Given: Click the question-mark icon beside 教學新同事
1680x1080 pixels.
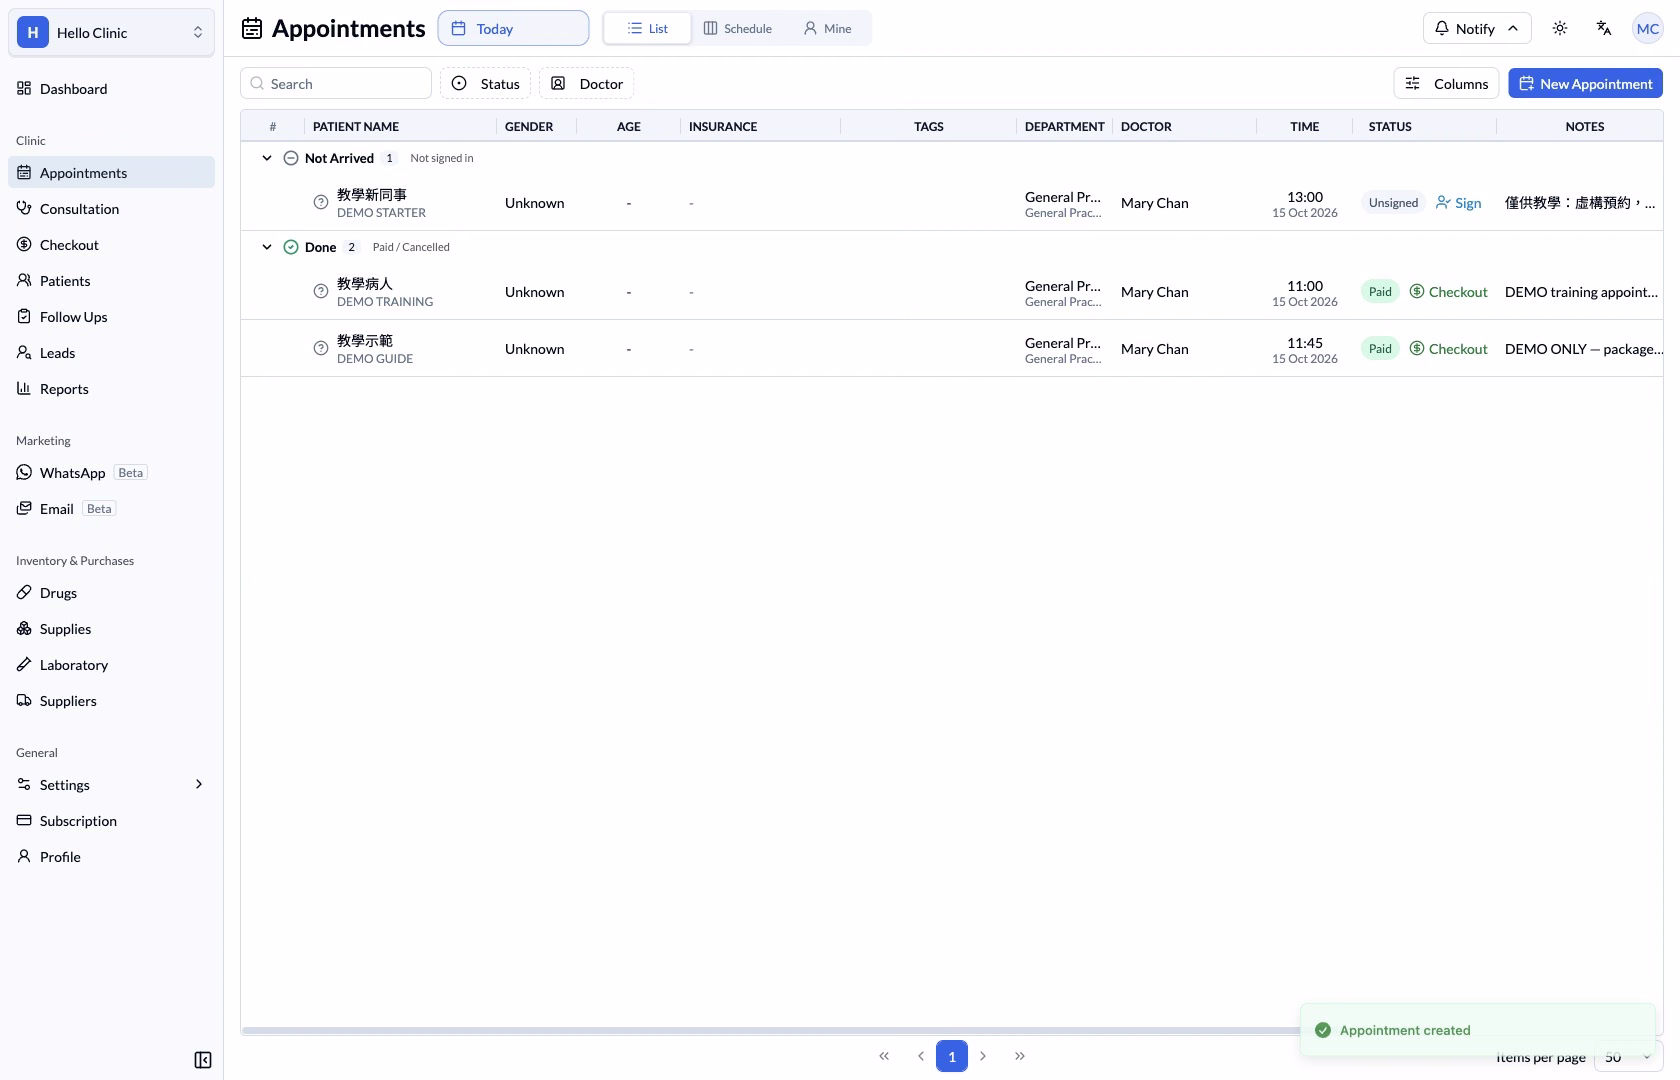Looking at the screenshot, I should (x=321, y=202).
